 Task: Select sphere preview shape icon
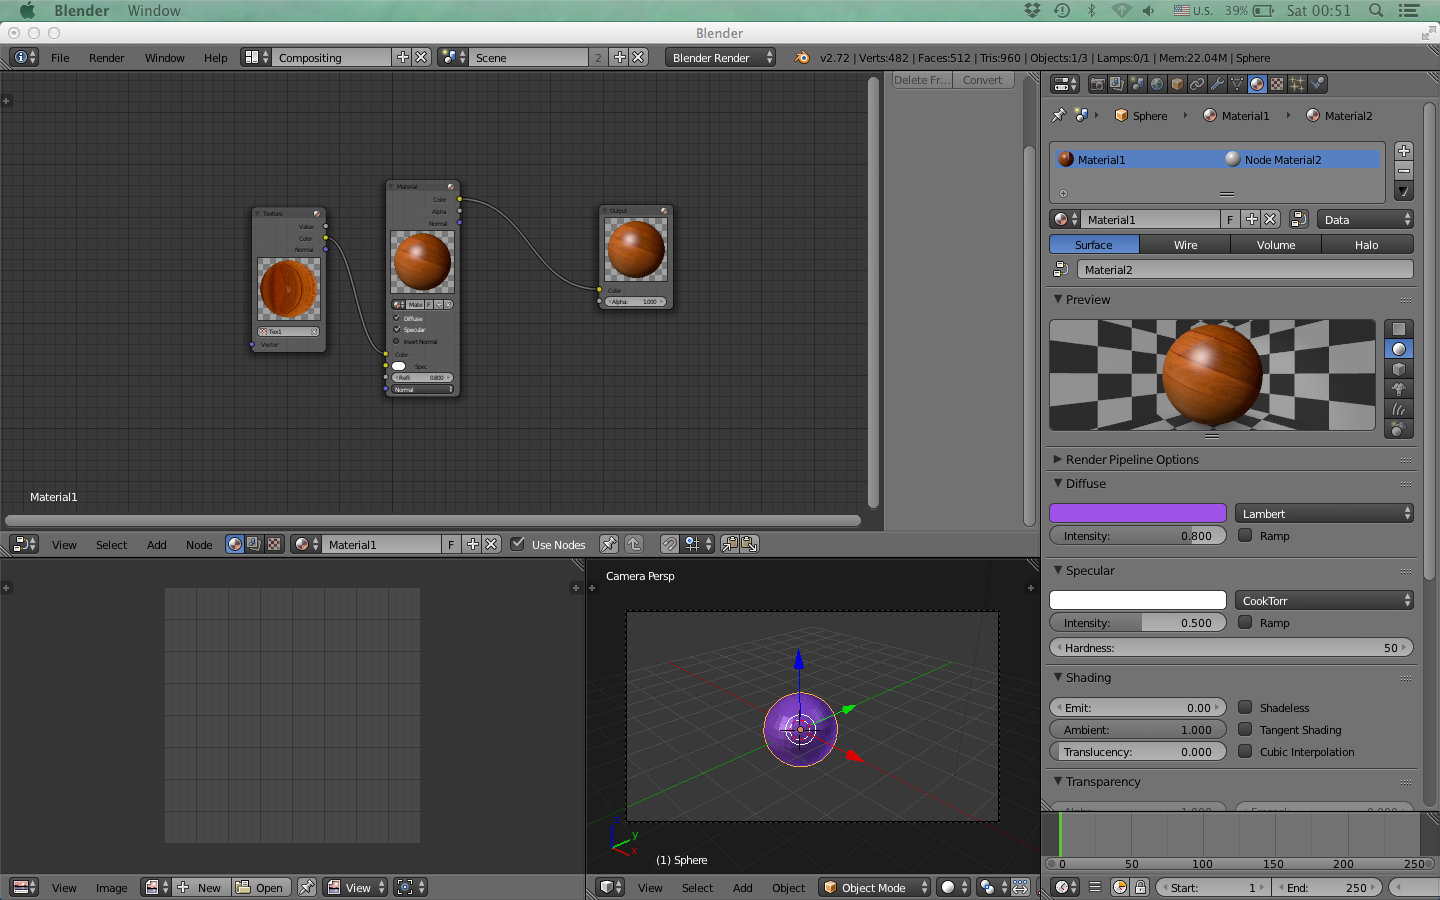pyautogui.click(x=1399, y=349)
